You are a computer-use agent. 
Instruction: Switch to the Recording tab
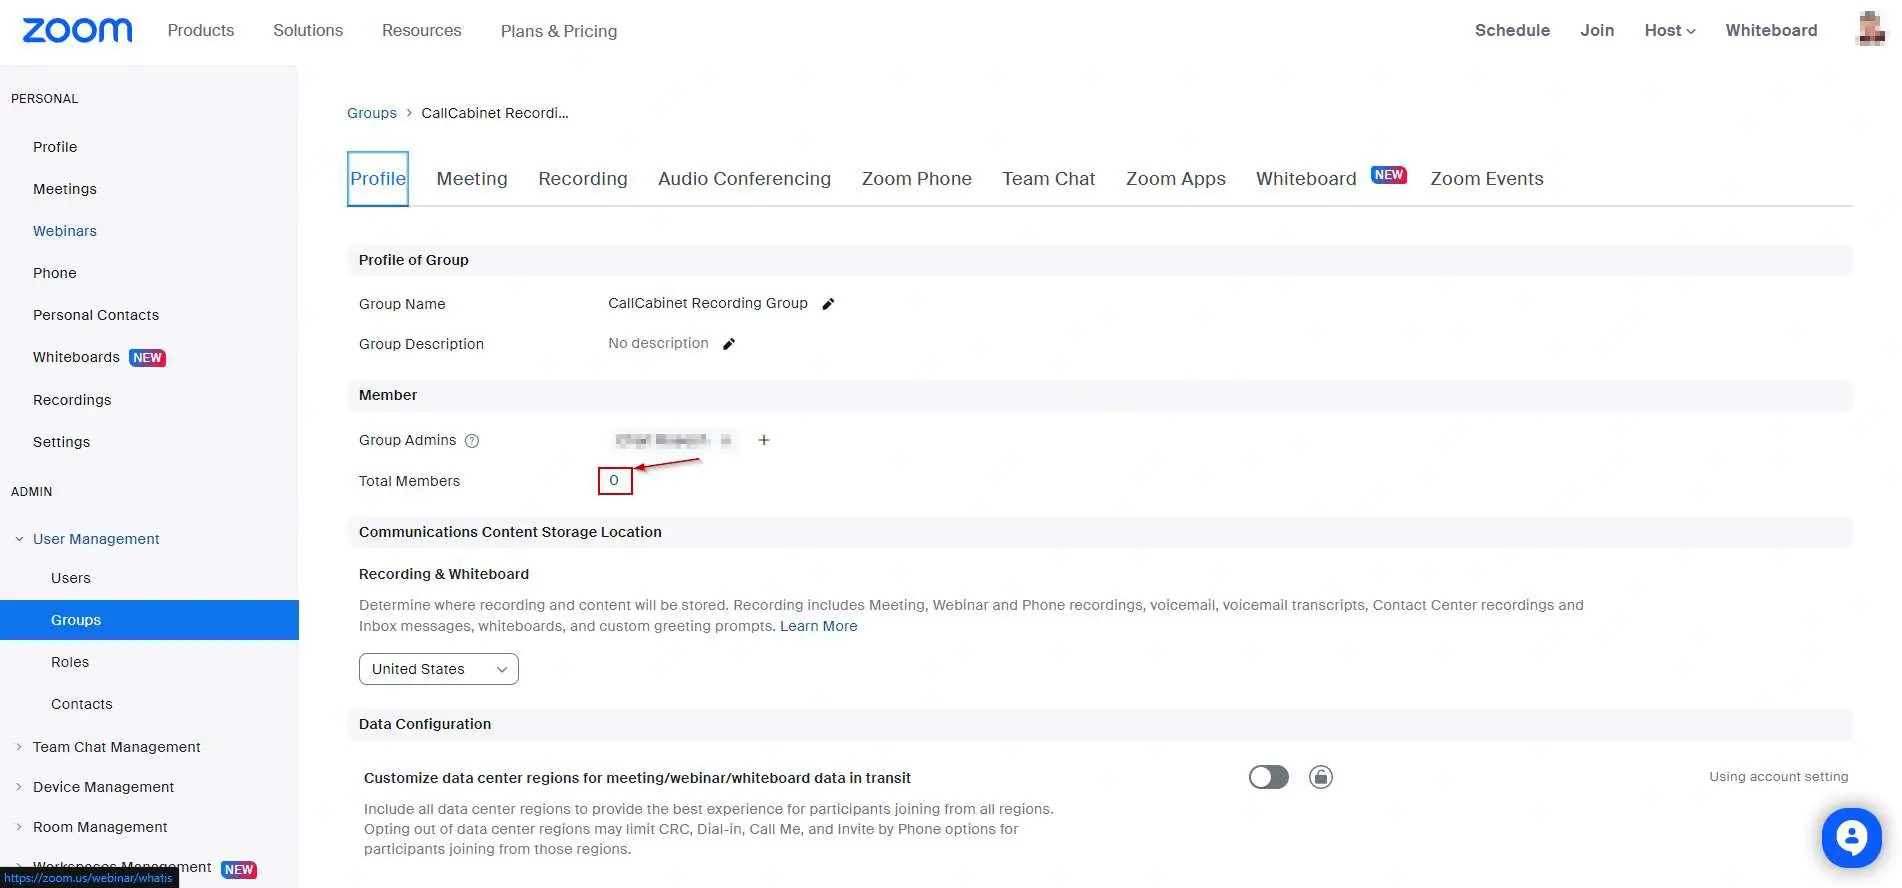pyautogui.click(x=583, y=179)
